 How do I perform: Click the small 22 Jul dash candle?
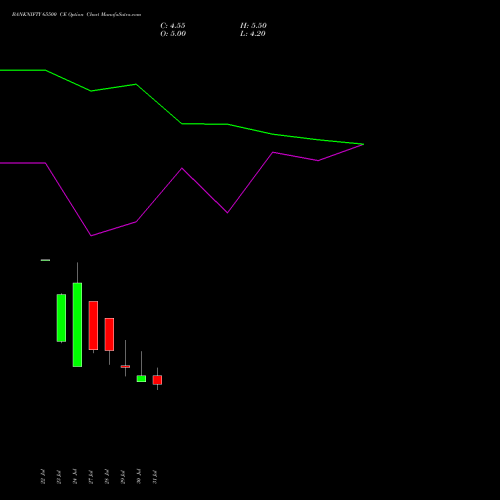[x=45, y=260]
